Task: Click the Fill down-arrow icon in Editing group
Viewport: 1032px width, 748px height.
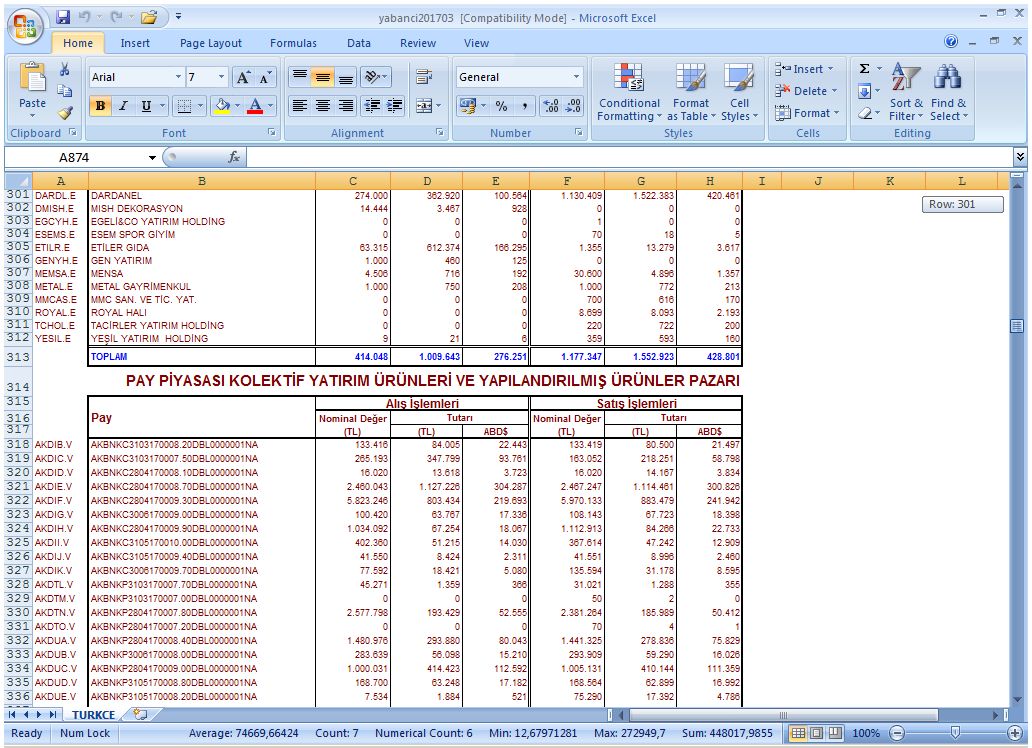Action: [x=865, y=92]
